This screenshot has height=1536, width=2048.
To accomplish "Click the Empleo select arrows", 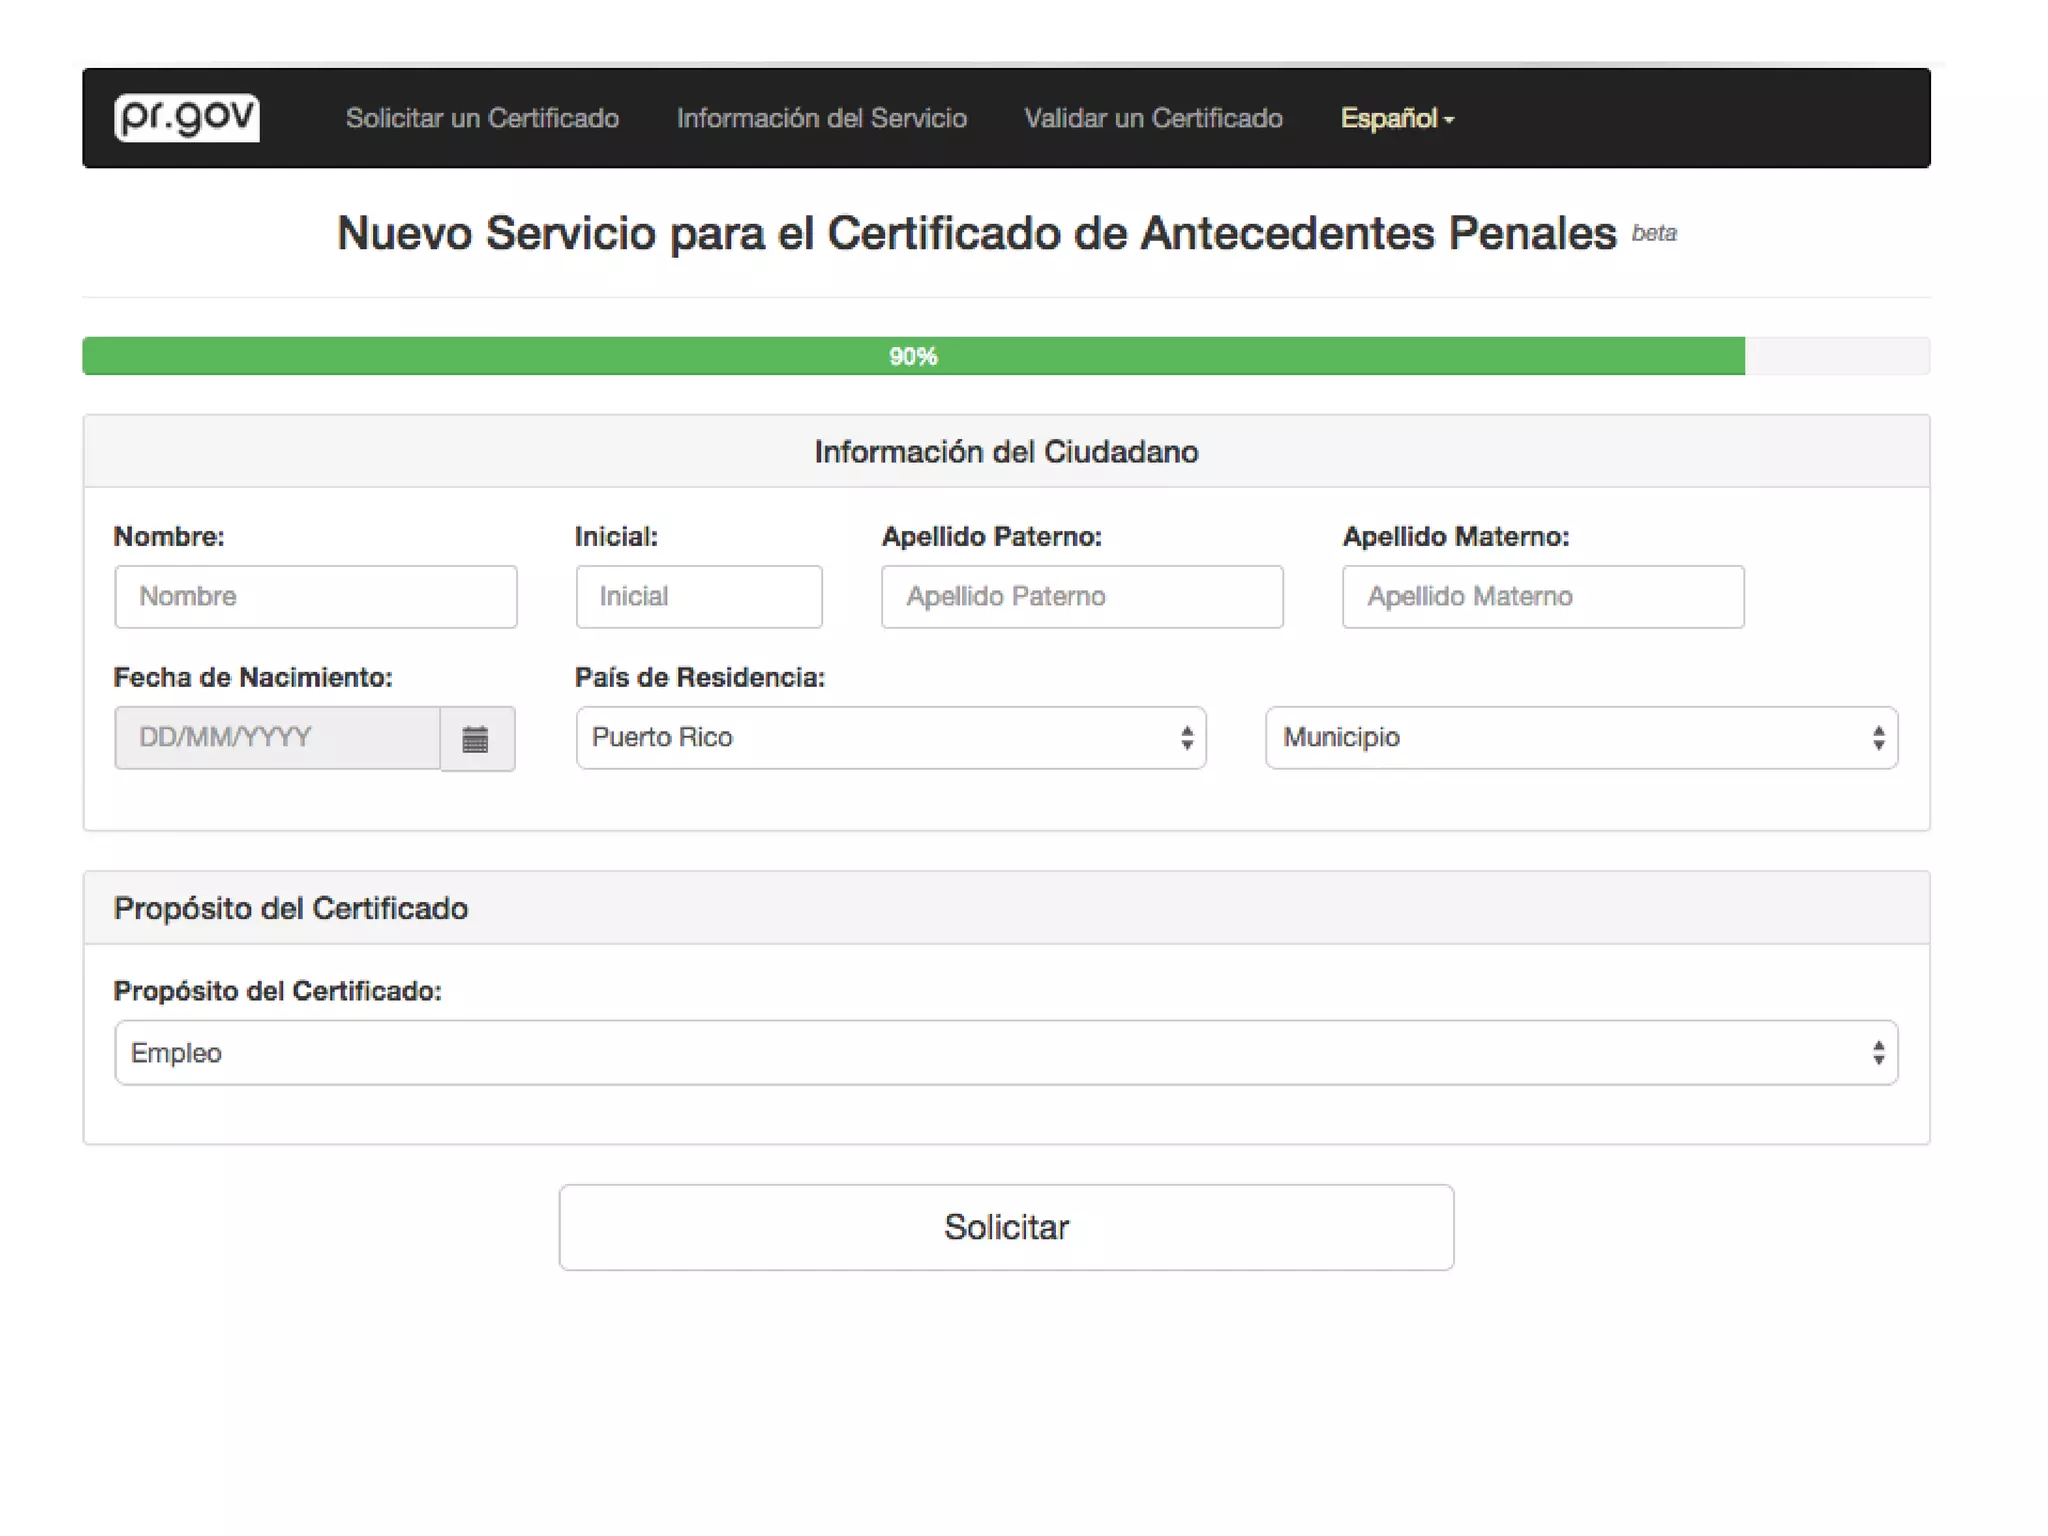I will pos(1878,1052).
